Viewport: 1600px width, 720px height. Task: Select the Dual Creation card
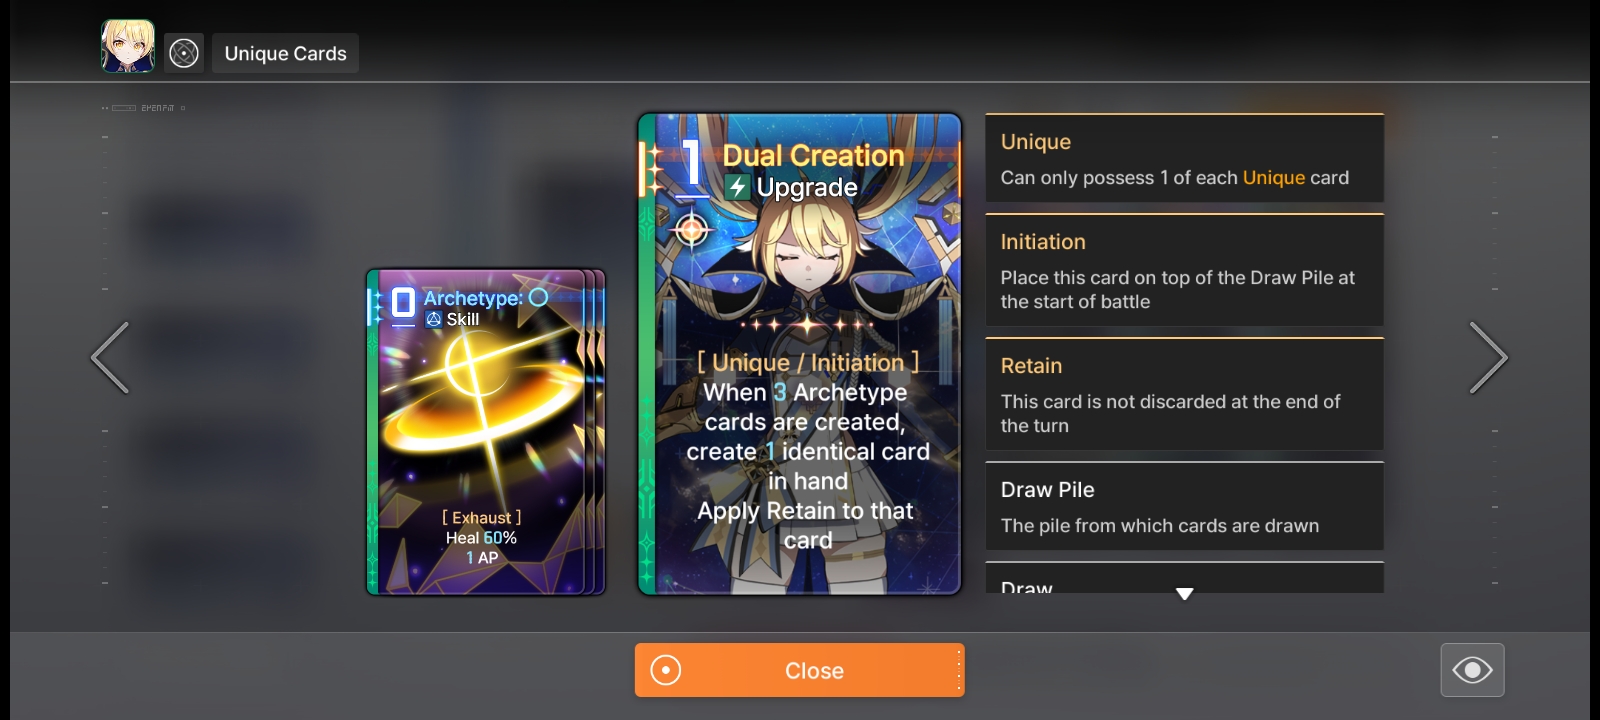(x=799, y=354)
